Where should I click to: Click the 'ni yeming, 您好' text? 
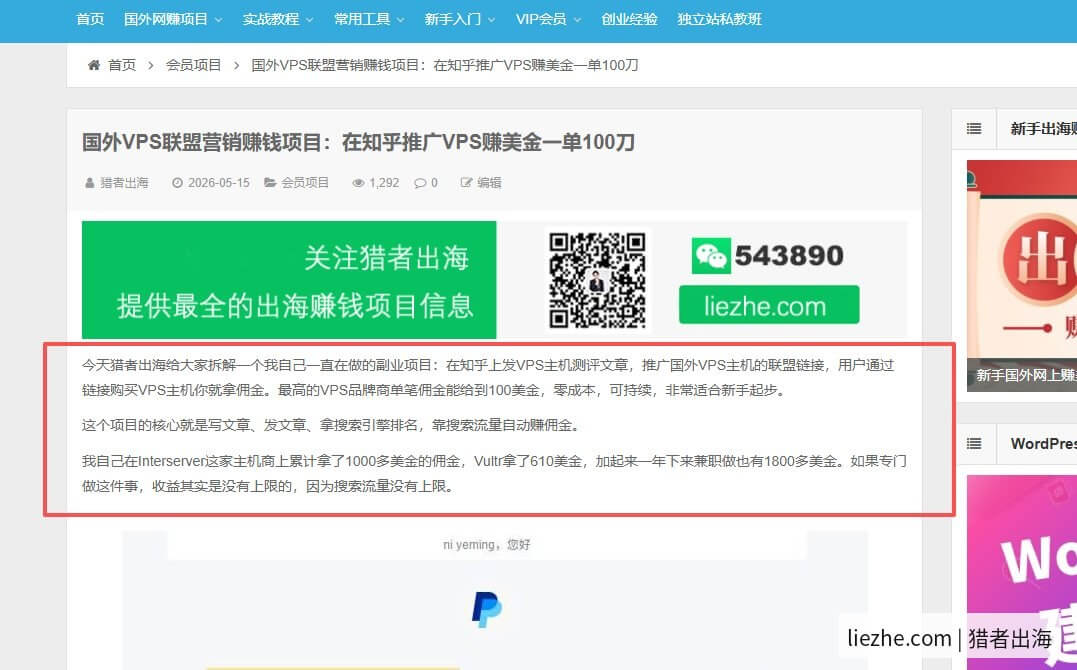[486, 545]
